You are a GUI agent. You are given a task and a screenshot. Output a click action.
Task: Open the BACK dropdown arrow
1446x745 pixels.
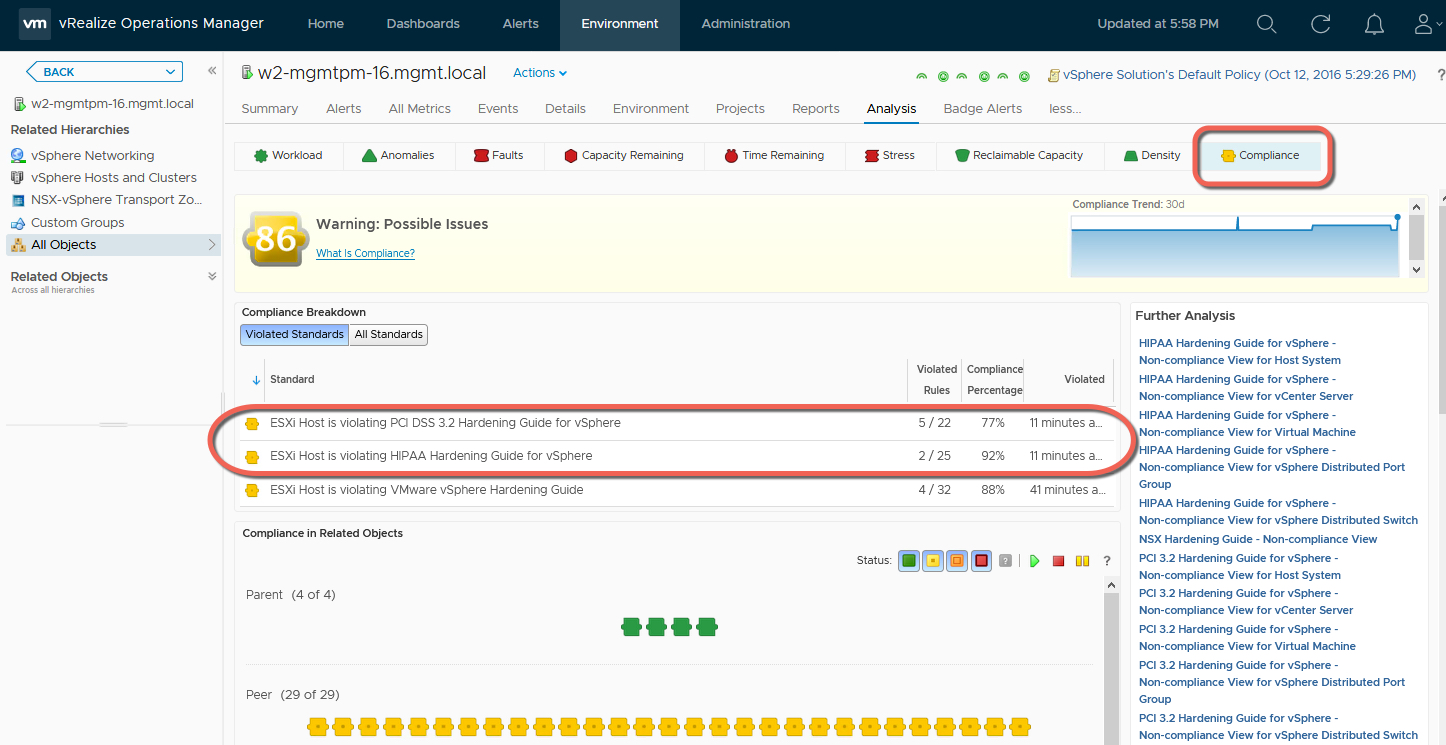tap(169, 72)
